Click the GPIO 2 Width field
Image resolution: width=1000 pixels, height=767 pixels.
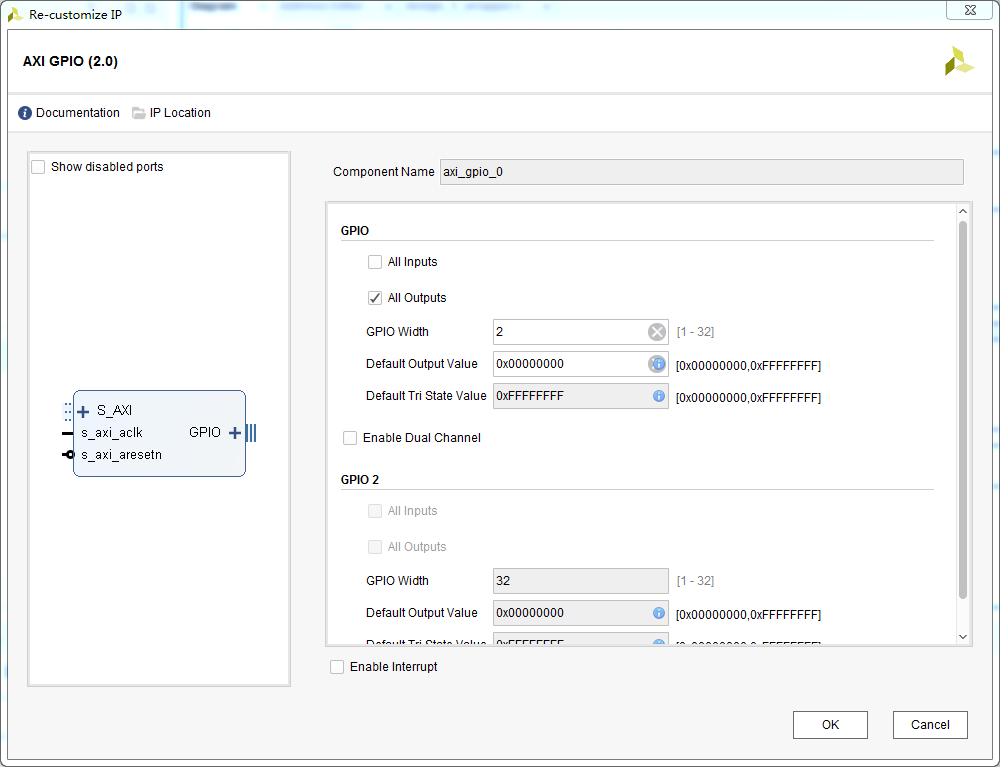580,581
